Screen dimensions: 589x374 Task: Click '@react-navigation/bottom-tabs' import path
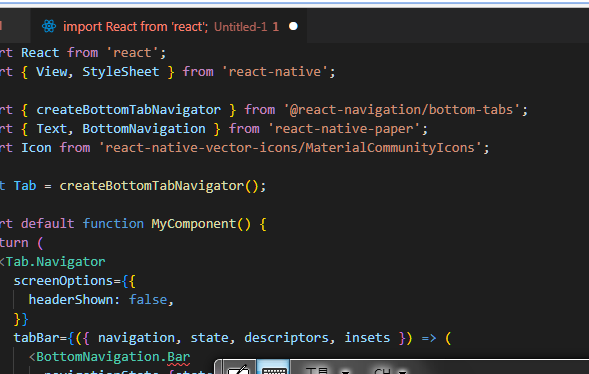[x=402, y=110]
